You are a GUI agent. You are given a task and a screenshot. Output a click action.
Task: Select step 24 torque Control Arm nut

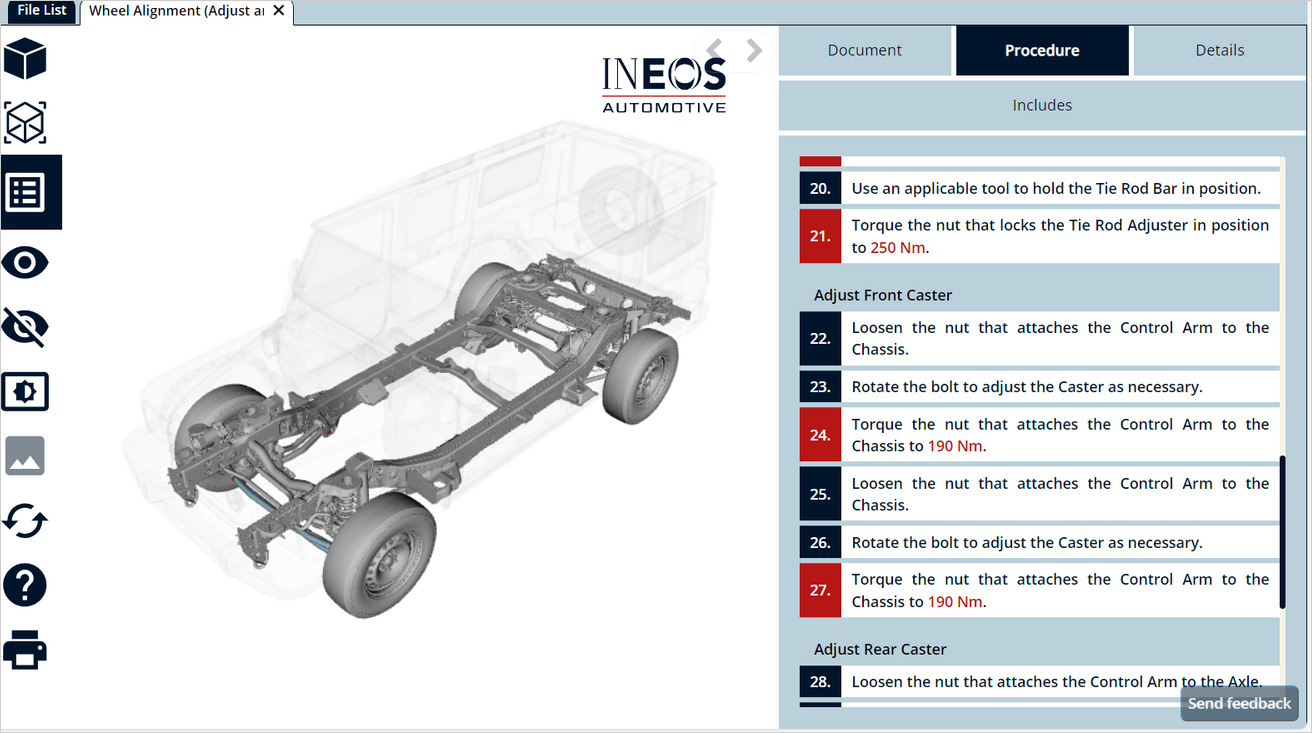[1040, 435]
